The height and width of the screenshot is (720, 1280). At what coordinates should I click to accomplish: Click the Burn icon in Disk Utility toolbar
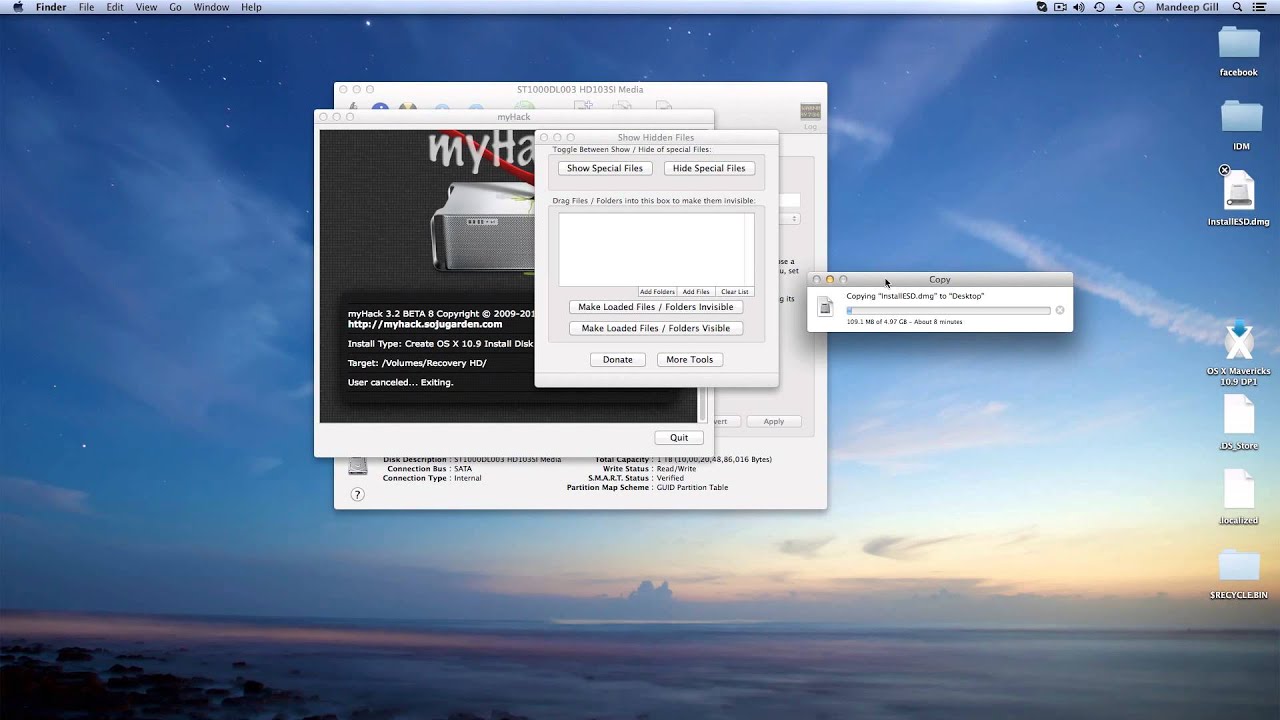[x=407, y=107]
